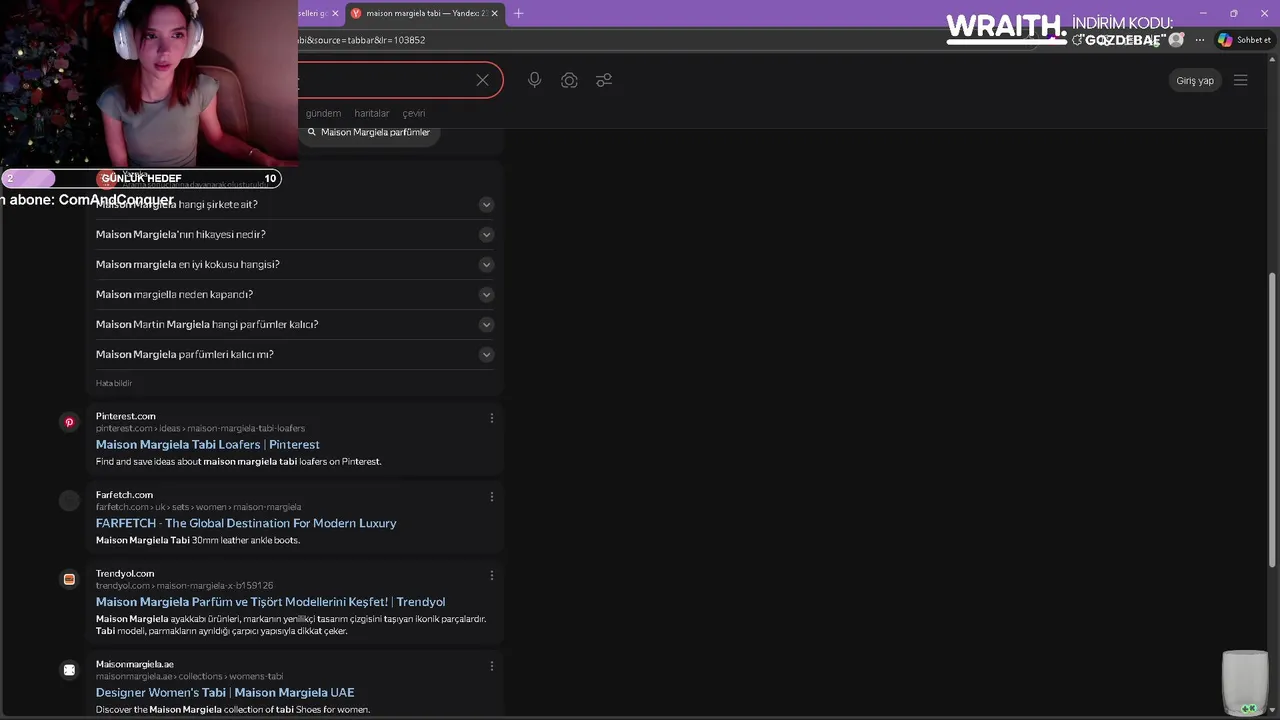Open the browser three-dots settings menu
Screen dimensions: 1280x720
[x=1200, y=40]
